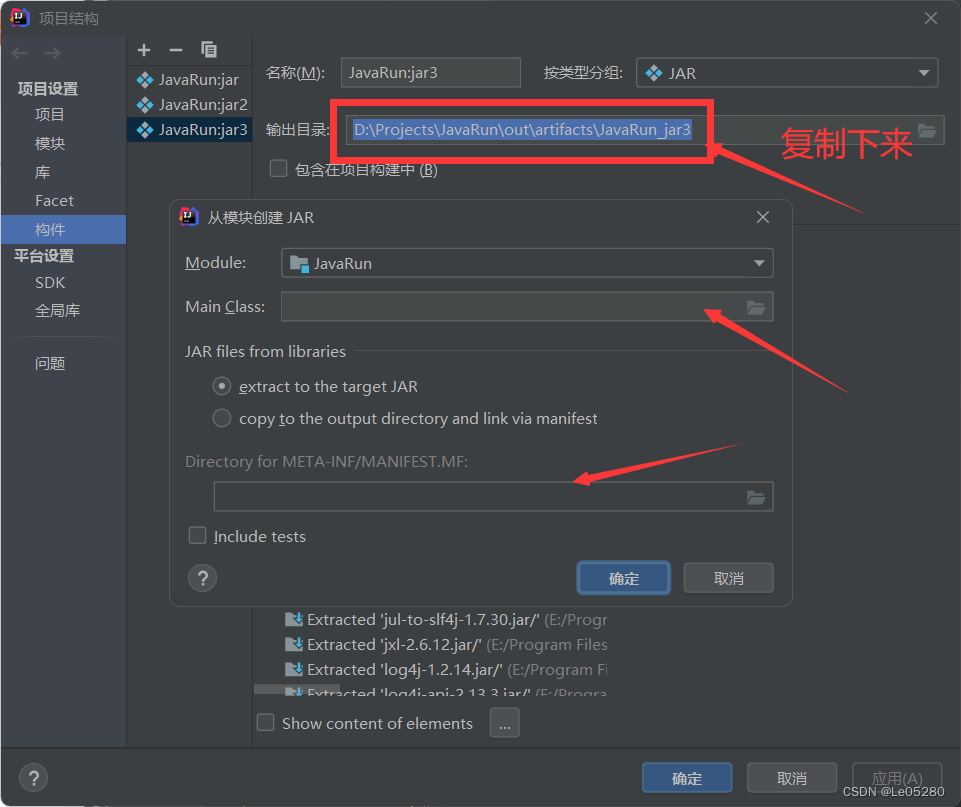Open the 按类型分组 JAR dropdown
Image resolution: width=961 pixels, height=807 pixels.
click(x=787, y=72)
